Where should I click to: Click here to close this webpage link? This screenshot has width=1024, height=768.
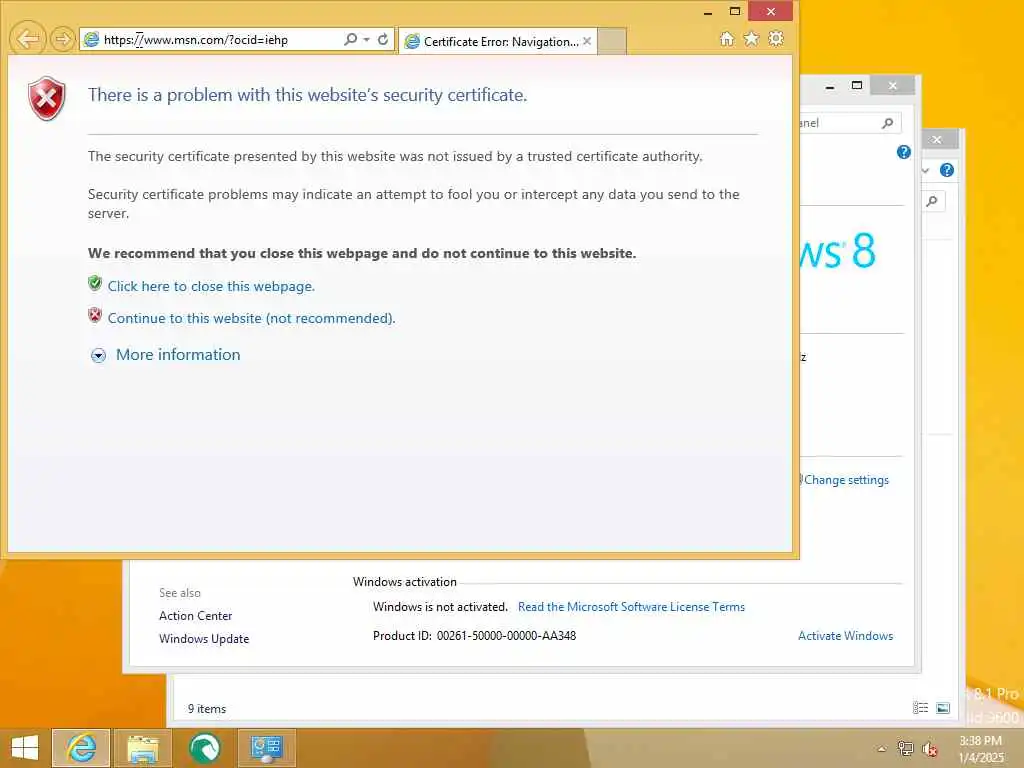click(x=211, y=286)
